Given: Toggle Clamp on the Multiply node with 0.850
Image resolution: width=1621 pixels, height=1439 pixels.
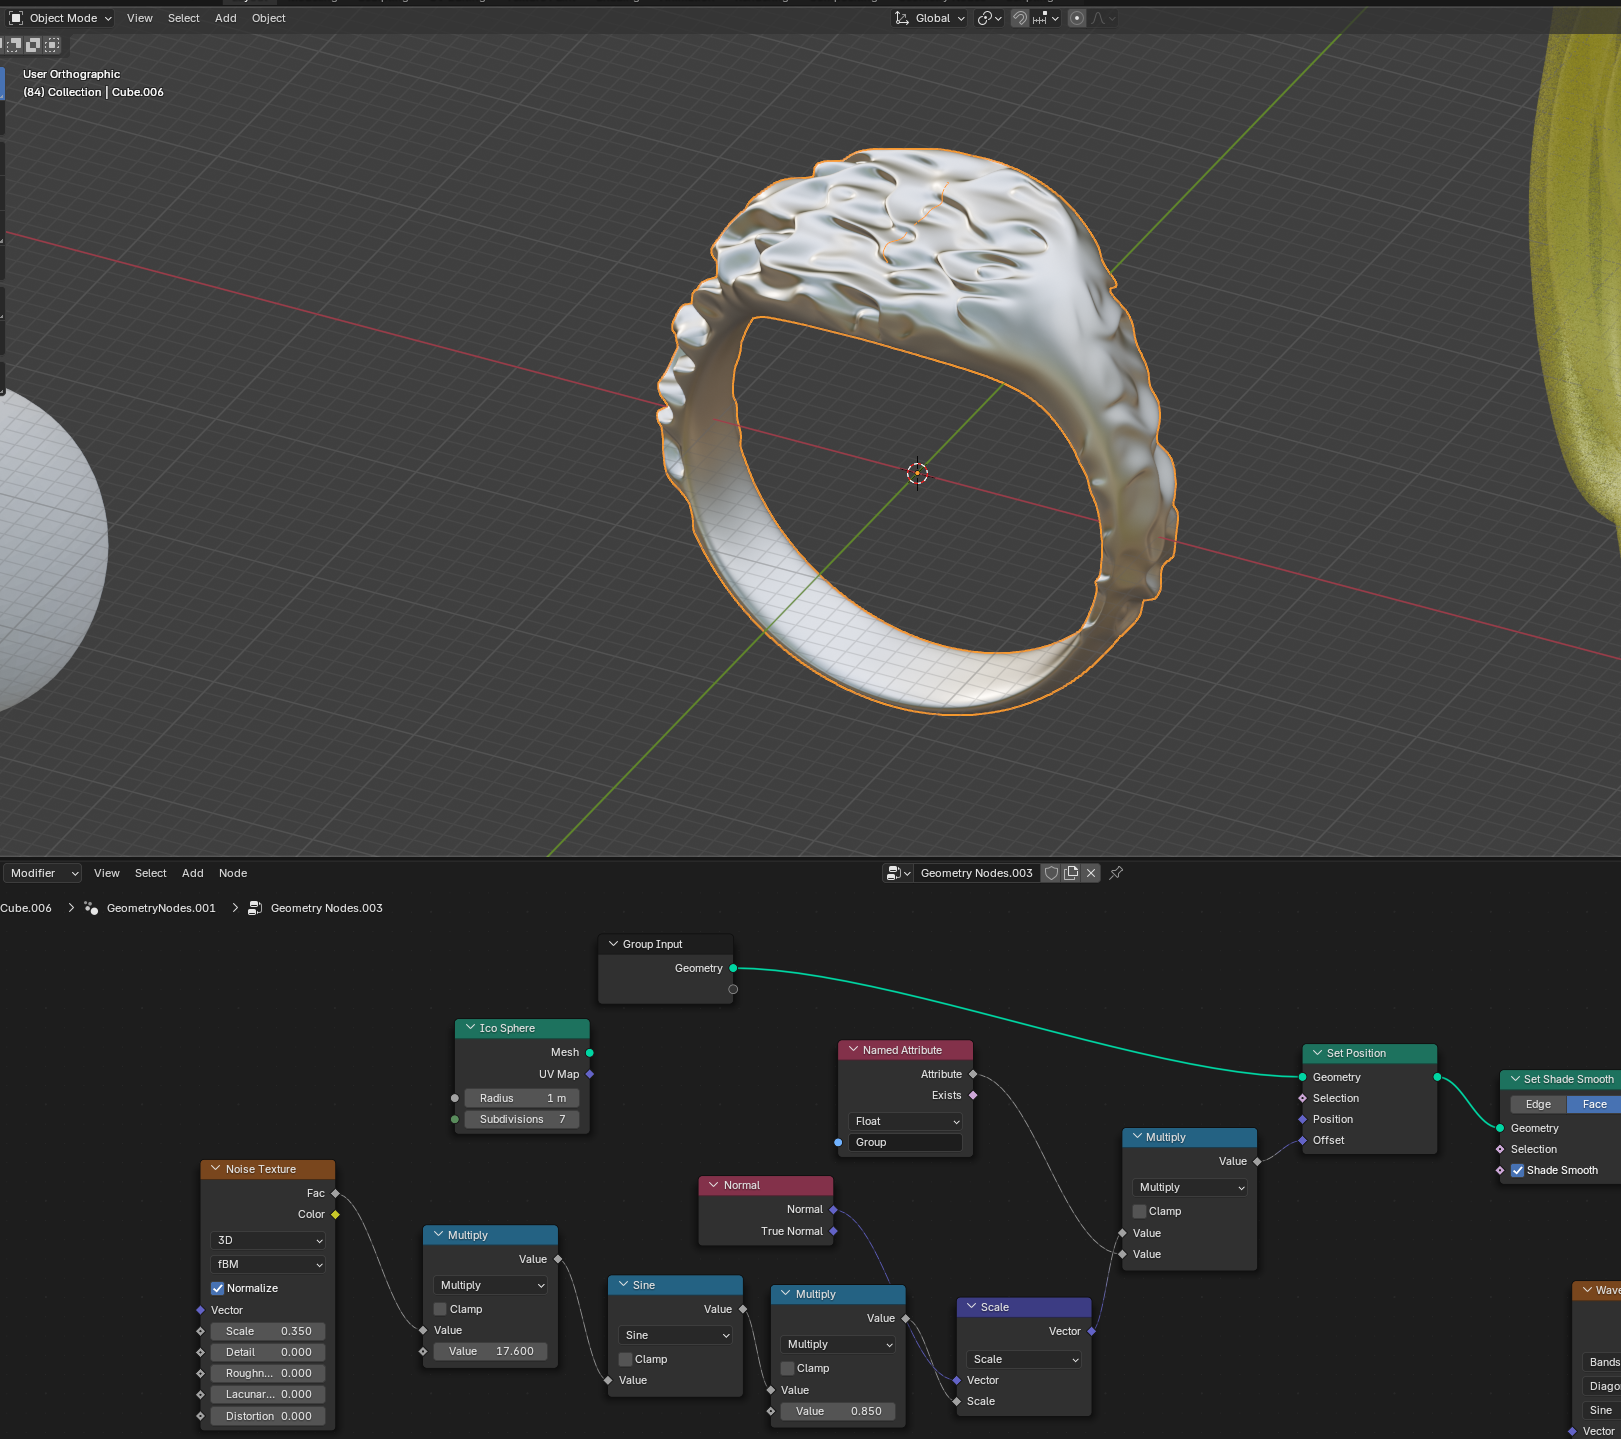Looking at the screenshot, I should point(787,1368).
